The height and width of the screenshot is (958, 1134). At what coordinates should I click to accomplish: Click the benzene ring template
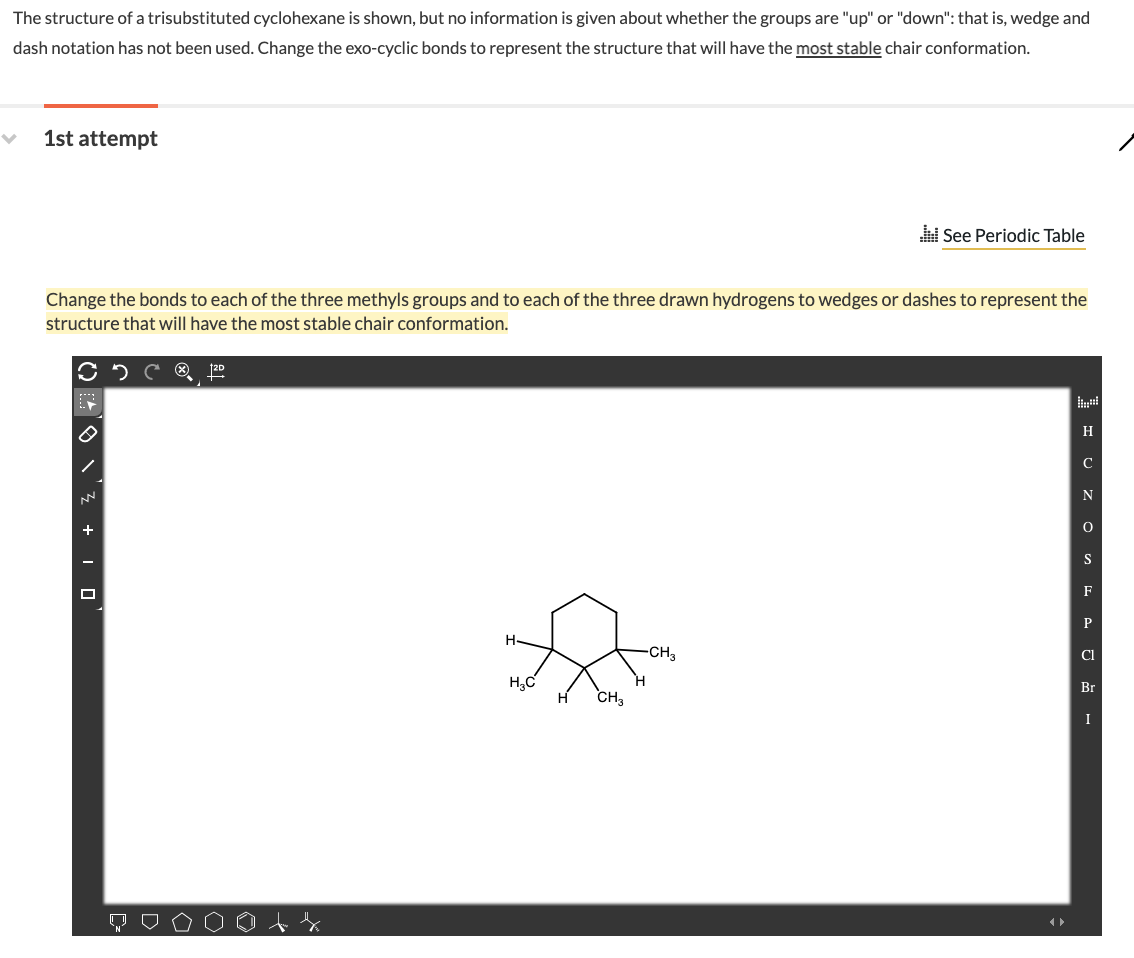(245, 921)
